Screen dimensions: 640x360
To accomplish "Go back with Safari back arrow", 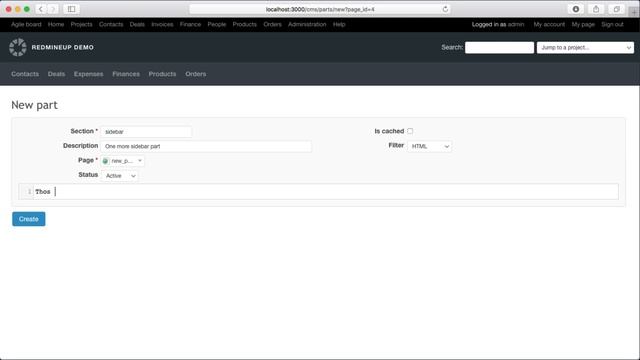I will (x=40, y=9).
